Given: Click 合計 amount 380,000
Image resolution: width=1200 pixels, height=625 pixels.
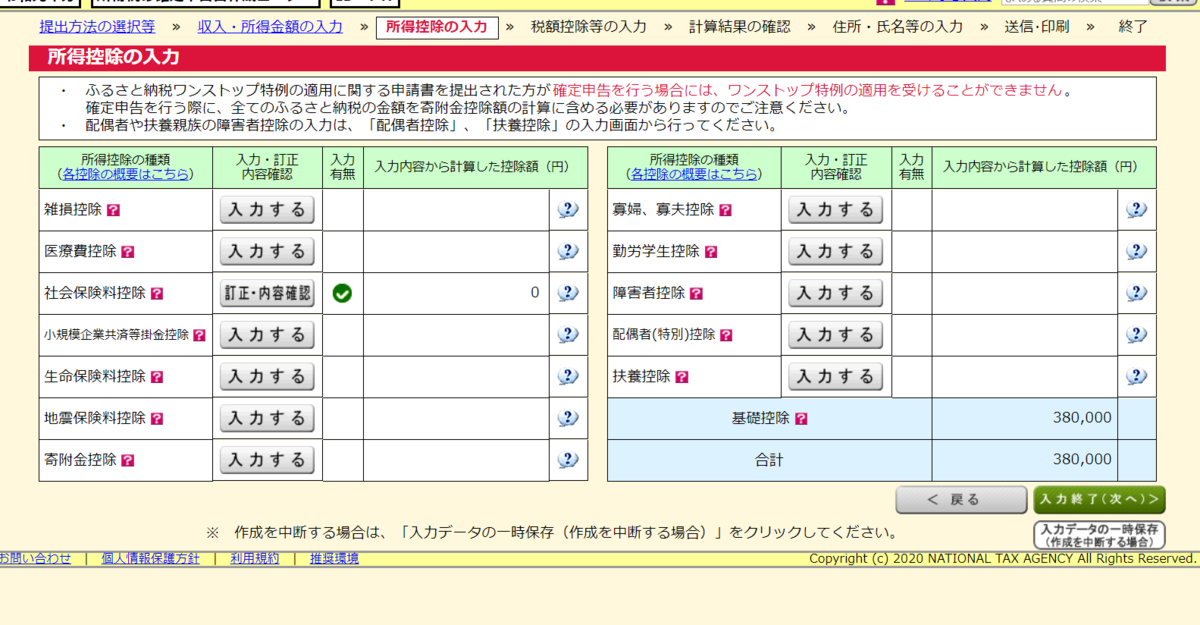Looking at the screenshot, I should click(1082, 460).
